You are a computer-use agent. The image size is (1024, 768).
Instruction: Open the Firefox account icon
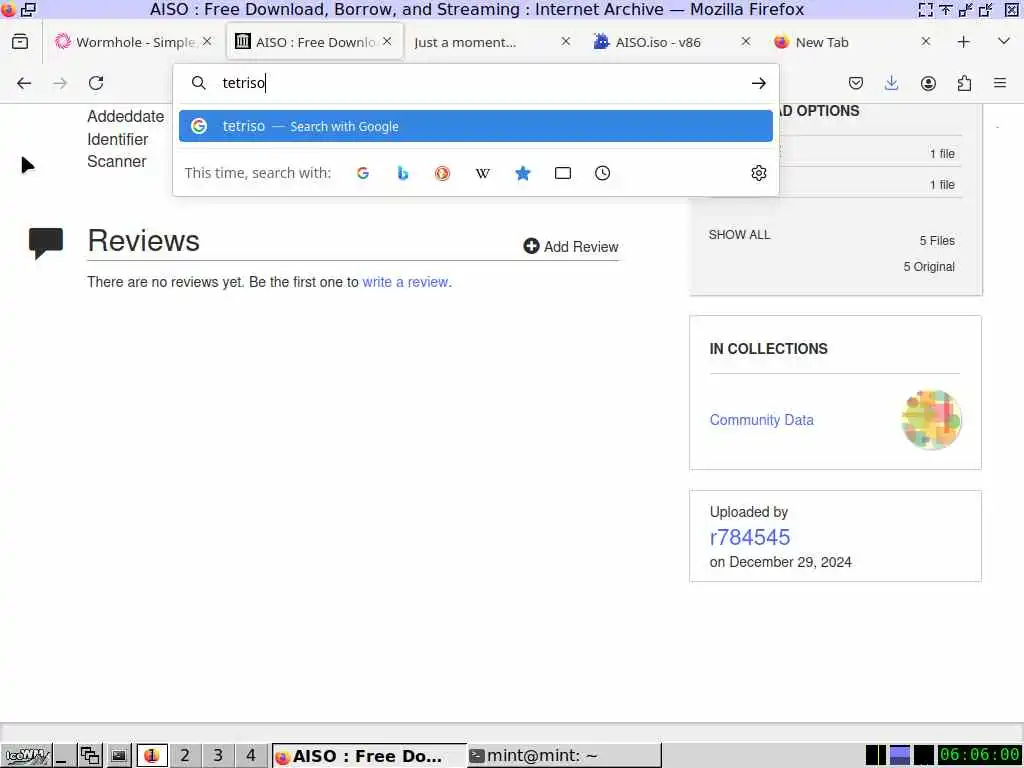tap(928, 83)
